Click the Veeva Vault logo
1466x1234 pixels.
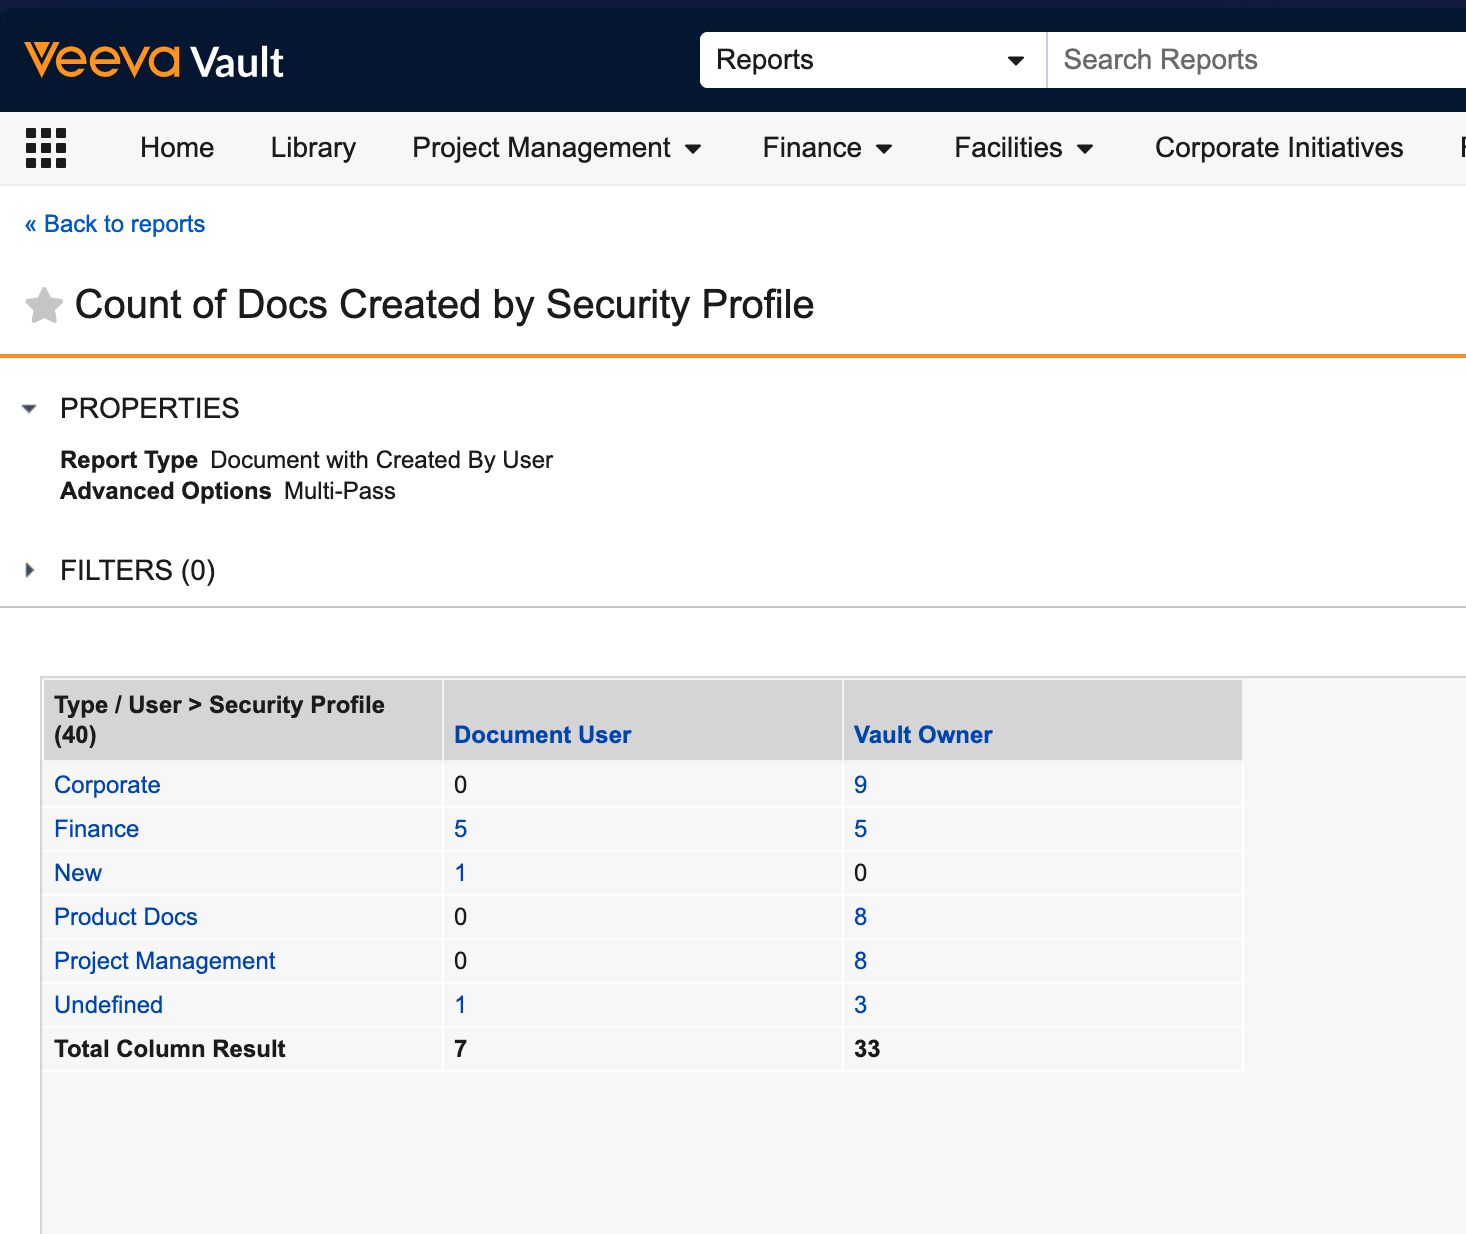[x=154, y=61]
